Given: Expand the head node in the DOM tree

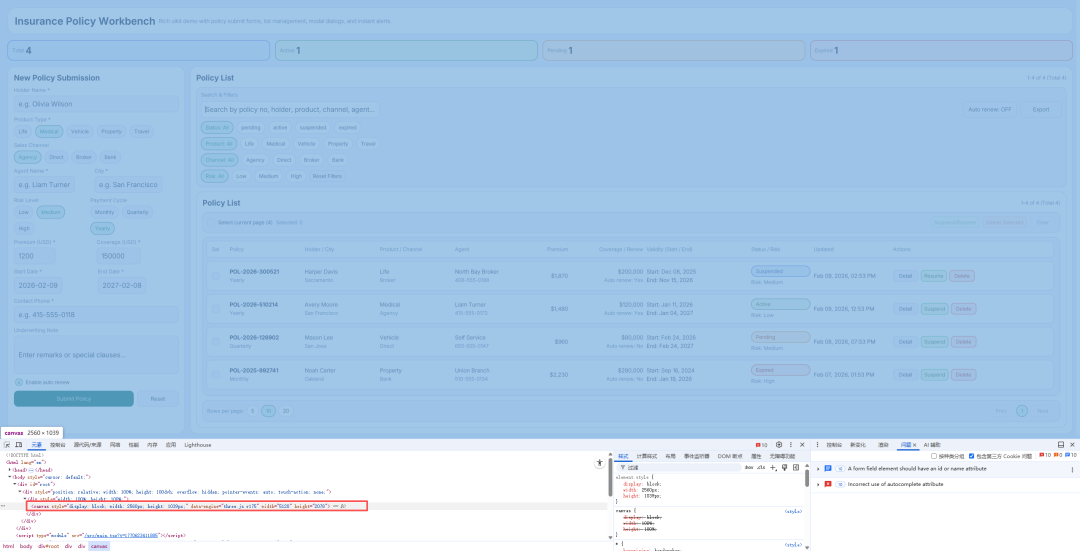Looking at the screenshot, I should pos(10,470).
